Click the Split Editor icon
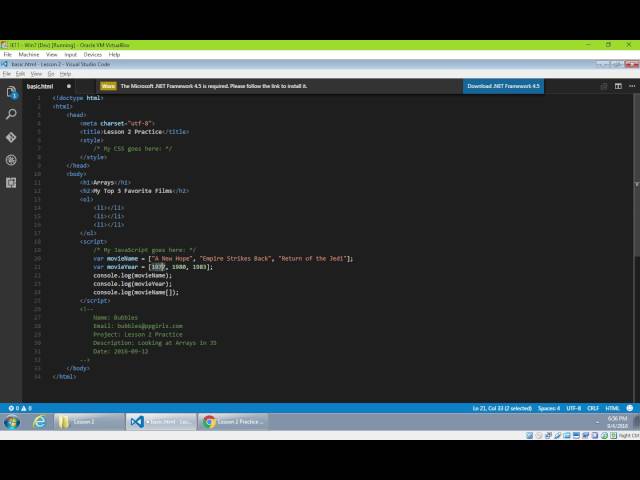Image resolution: width=640 pixels, height=480 pixels. click(x=618, y=86)
